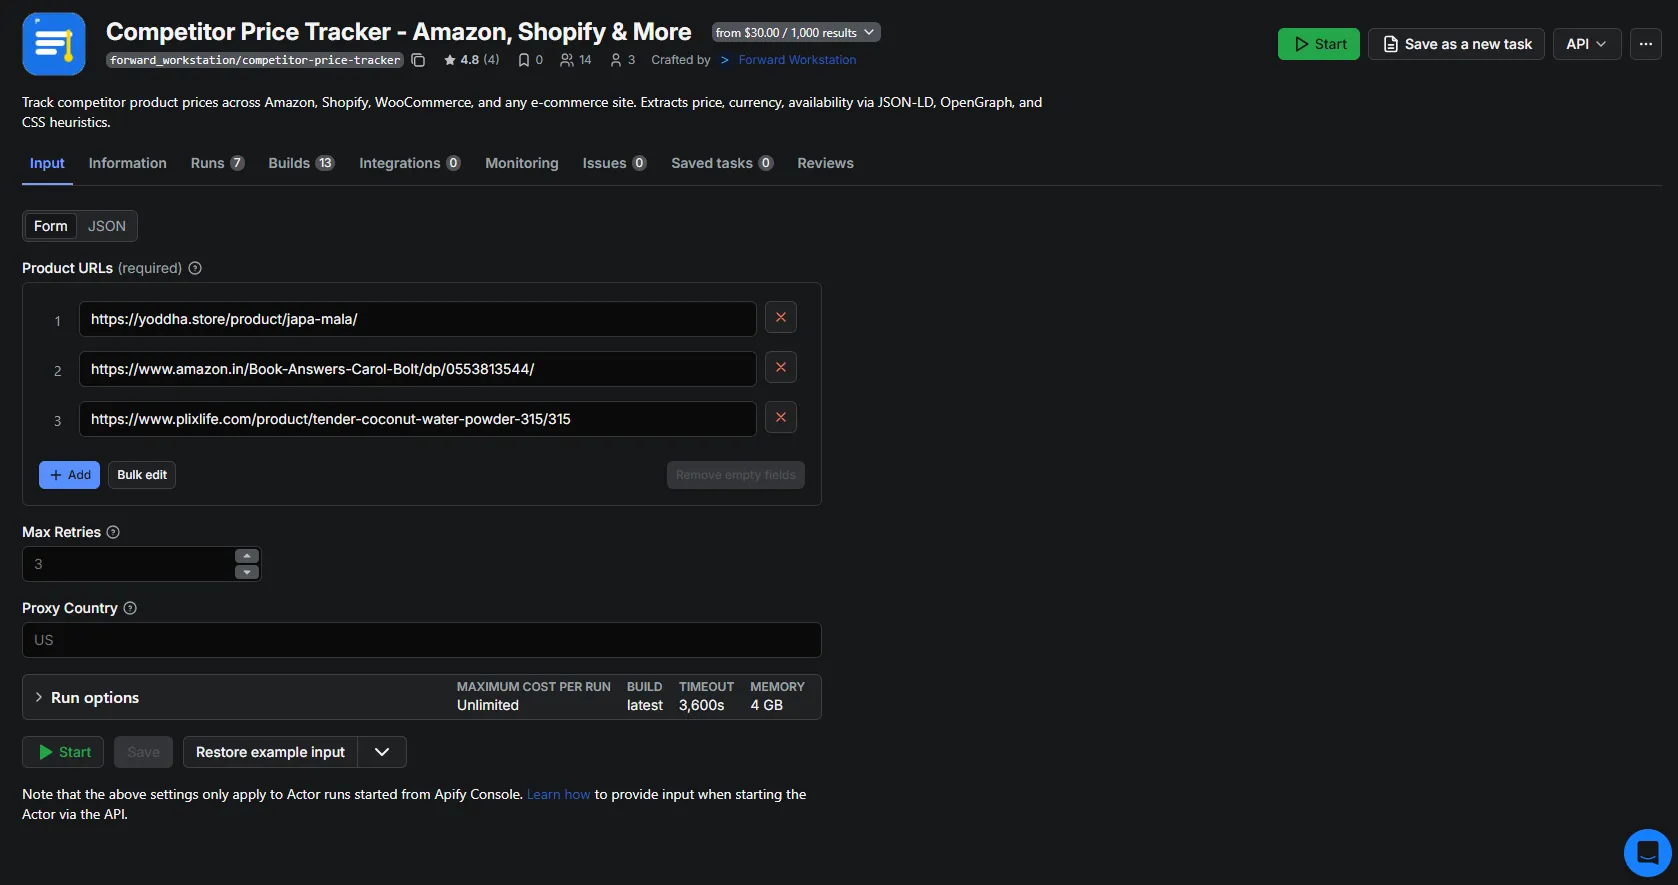The width and height of the screenshot is (1678, 885).
Task: Edit the yoddha.store product URL field
Action: (417, 319)
